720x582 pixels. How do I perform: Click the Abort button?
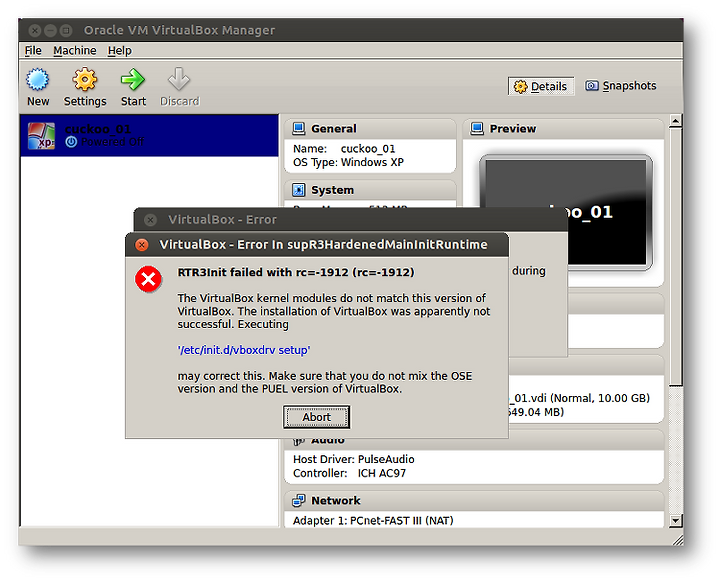pyautogui.click(x=316, y=417)
